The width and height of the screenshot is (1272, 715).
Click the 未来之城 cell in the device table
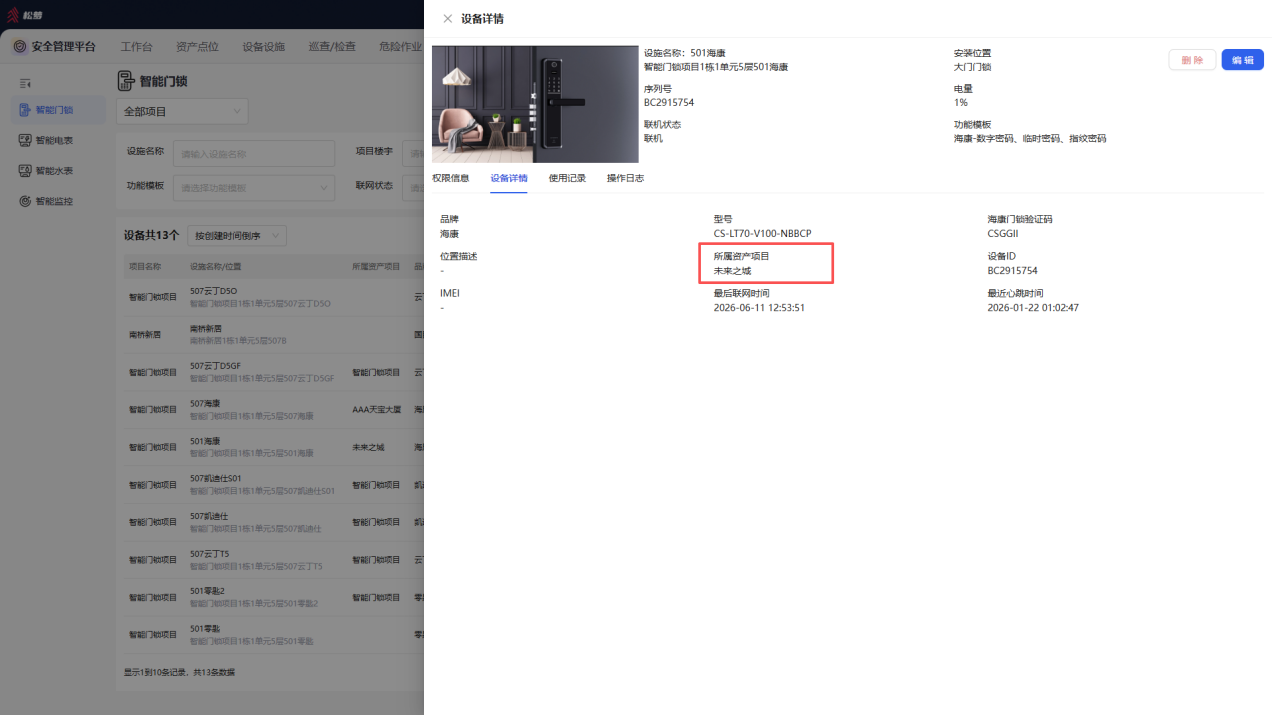pyautogui.click(x=368, y=447)
